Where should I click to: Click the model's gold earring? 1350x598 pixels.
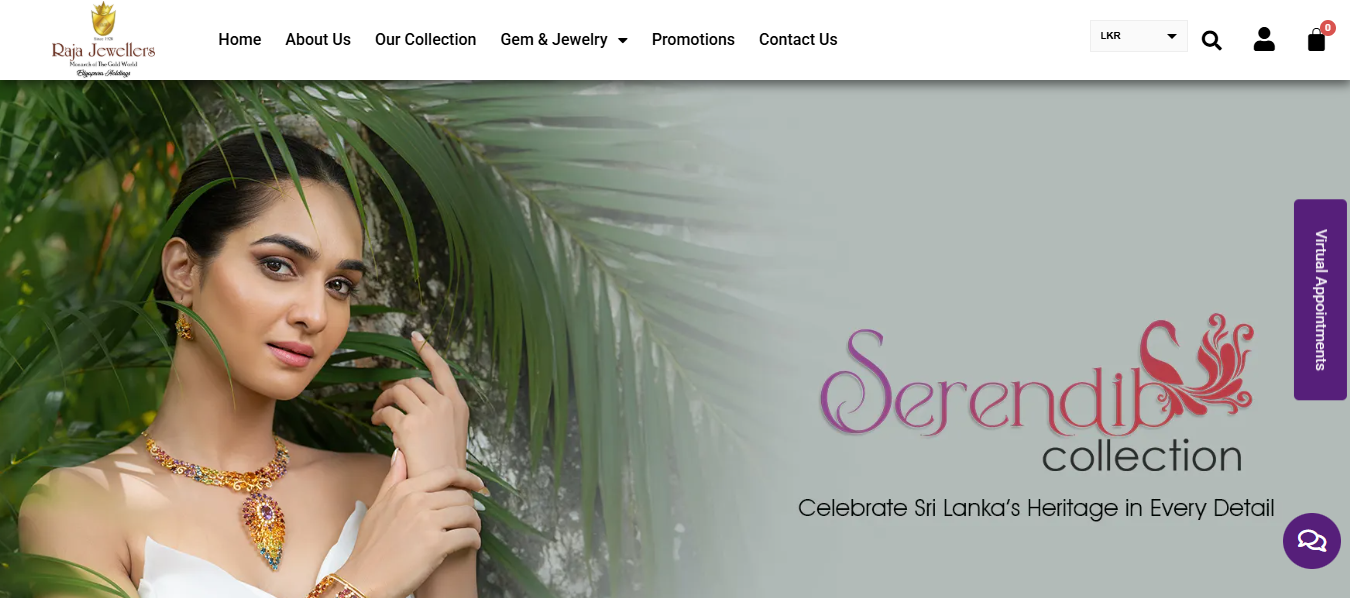[x=184, y=327]
